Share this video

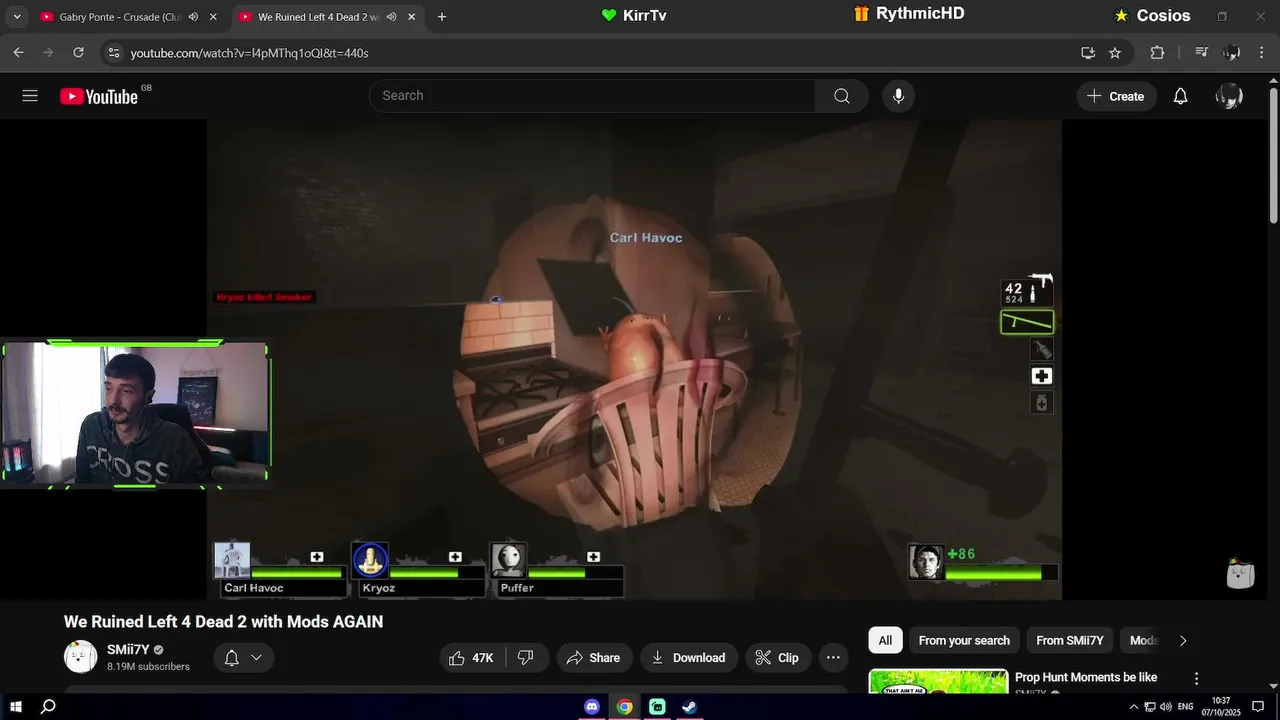593,658
